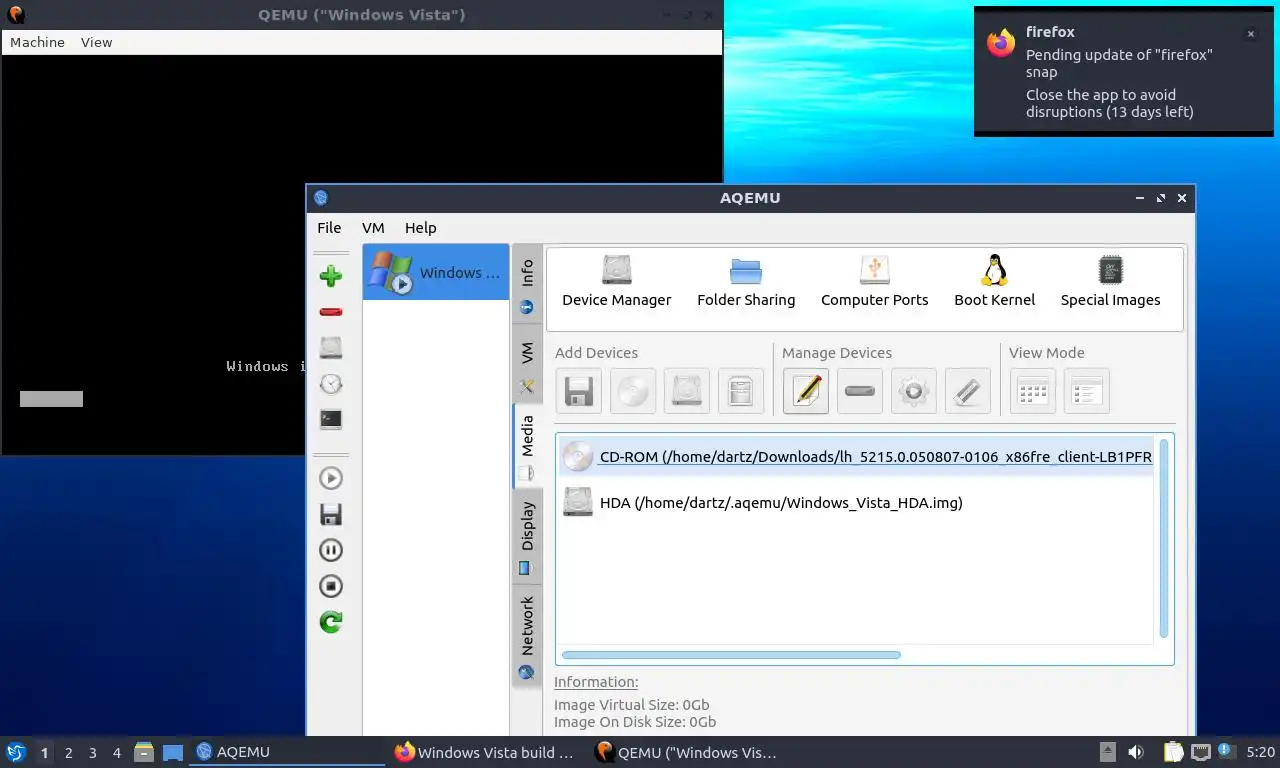This screenshot has width=1280, height=768.
Task: Add a CD-ROM device
Action: (633, 391)
